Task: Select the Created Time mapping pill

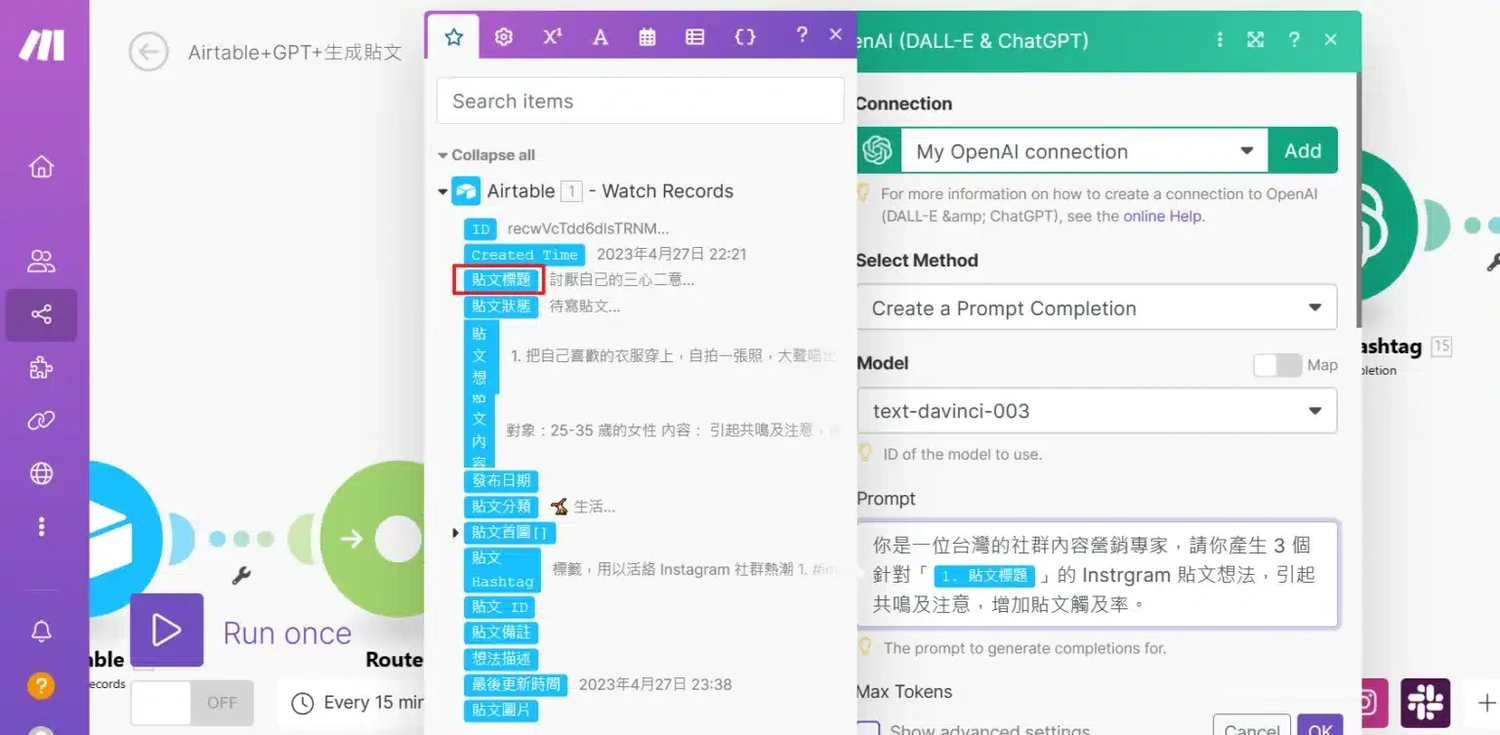Action: [524, 254]
